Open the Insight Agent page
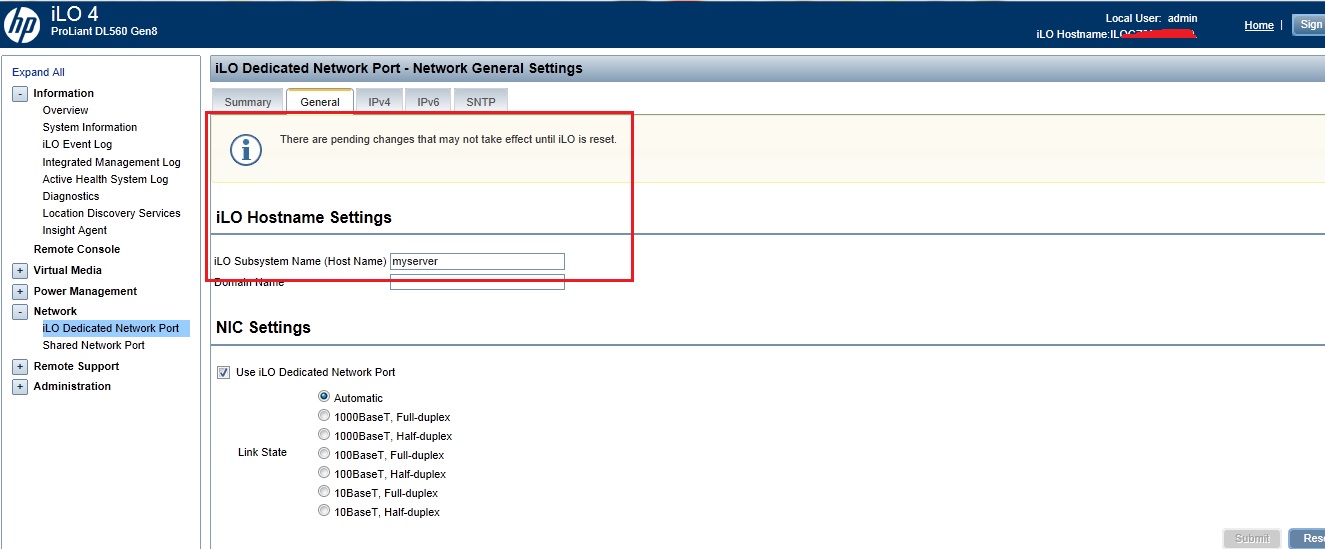Screen dimensions: 1325x549 (74, 230)
